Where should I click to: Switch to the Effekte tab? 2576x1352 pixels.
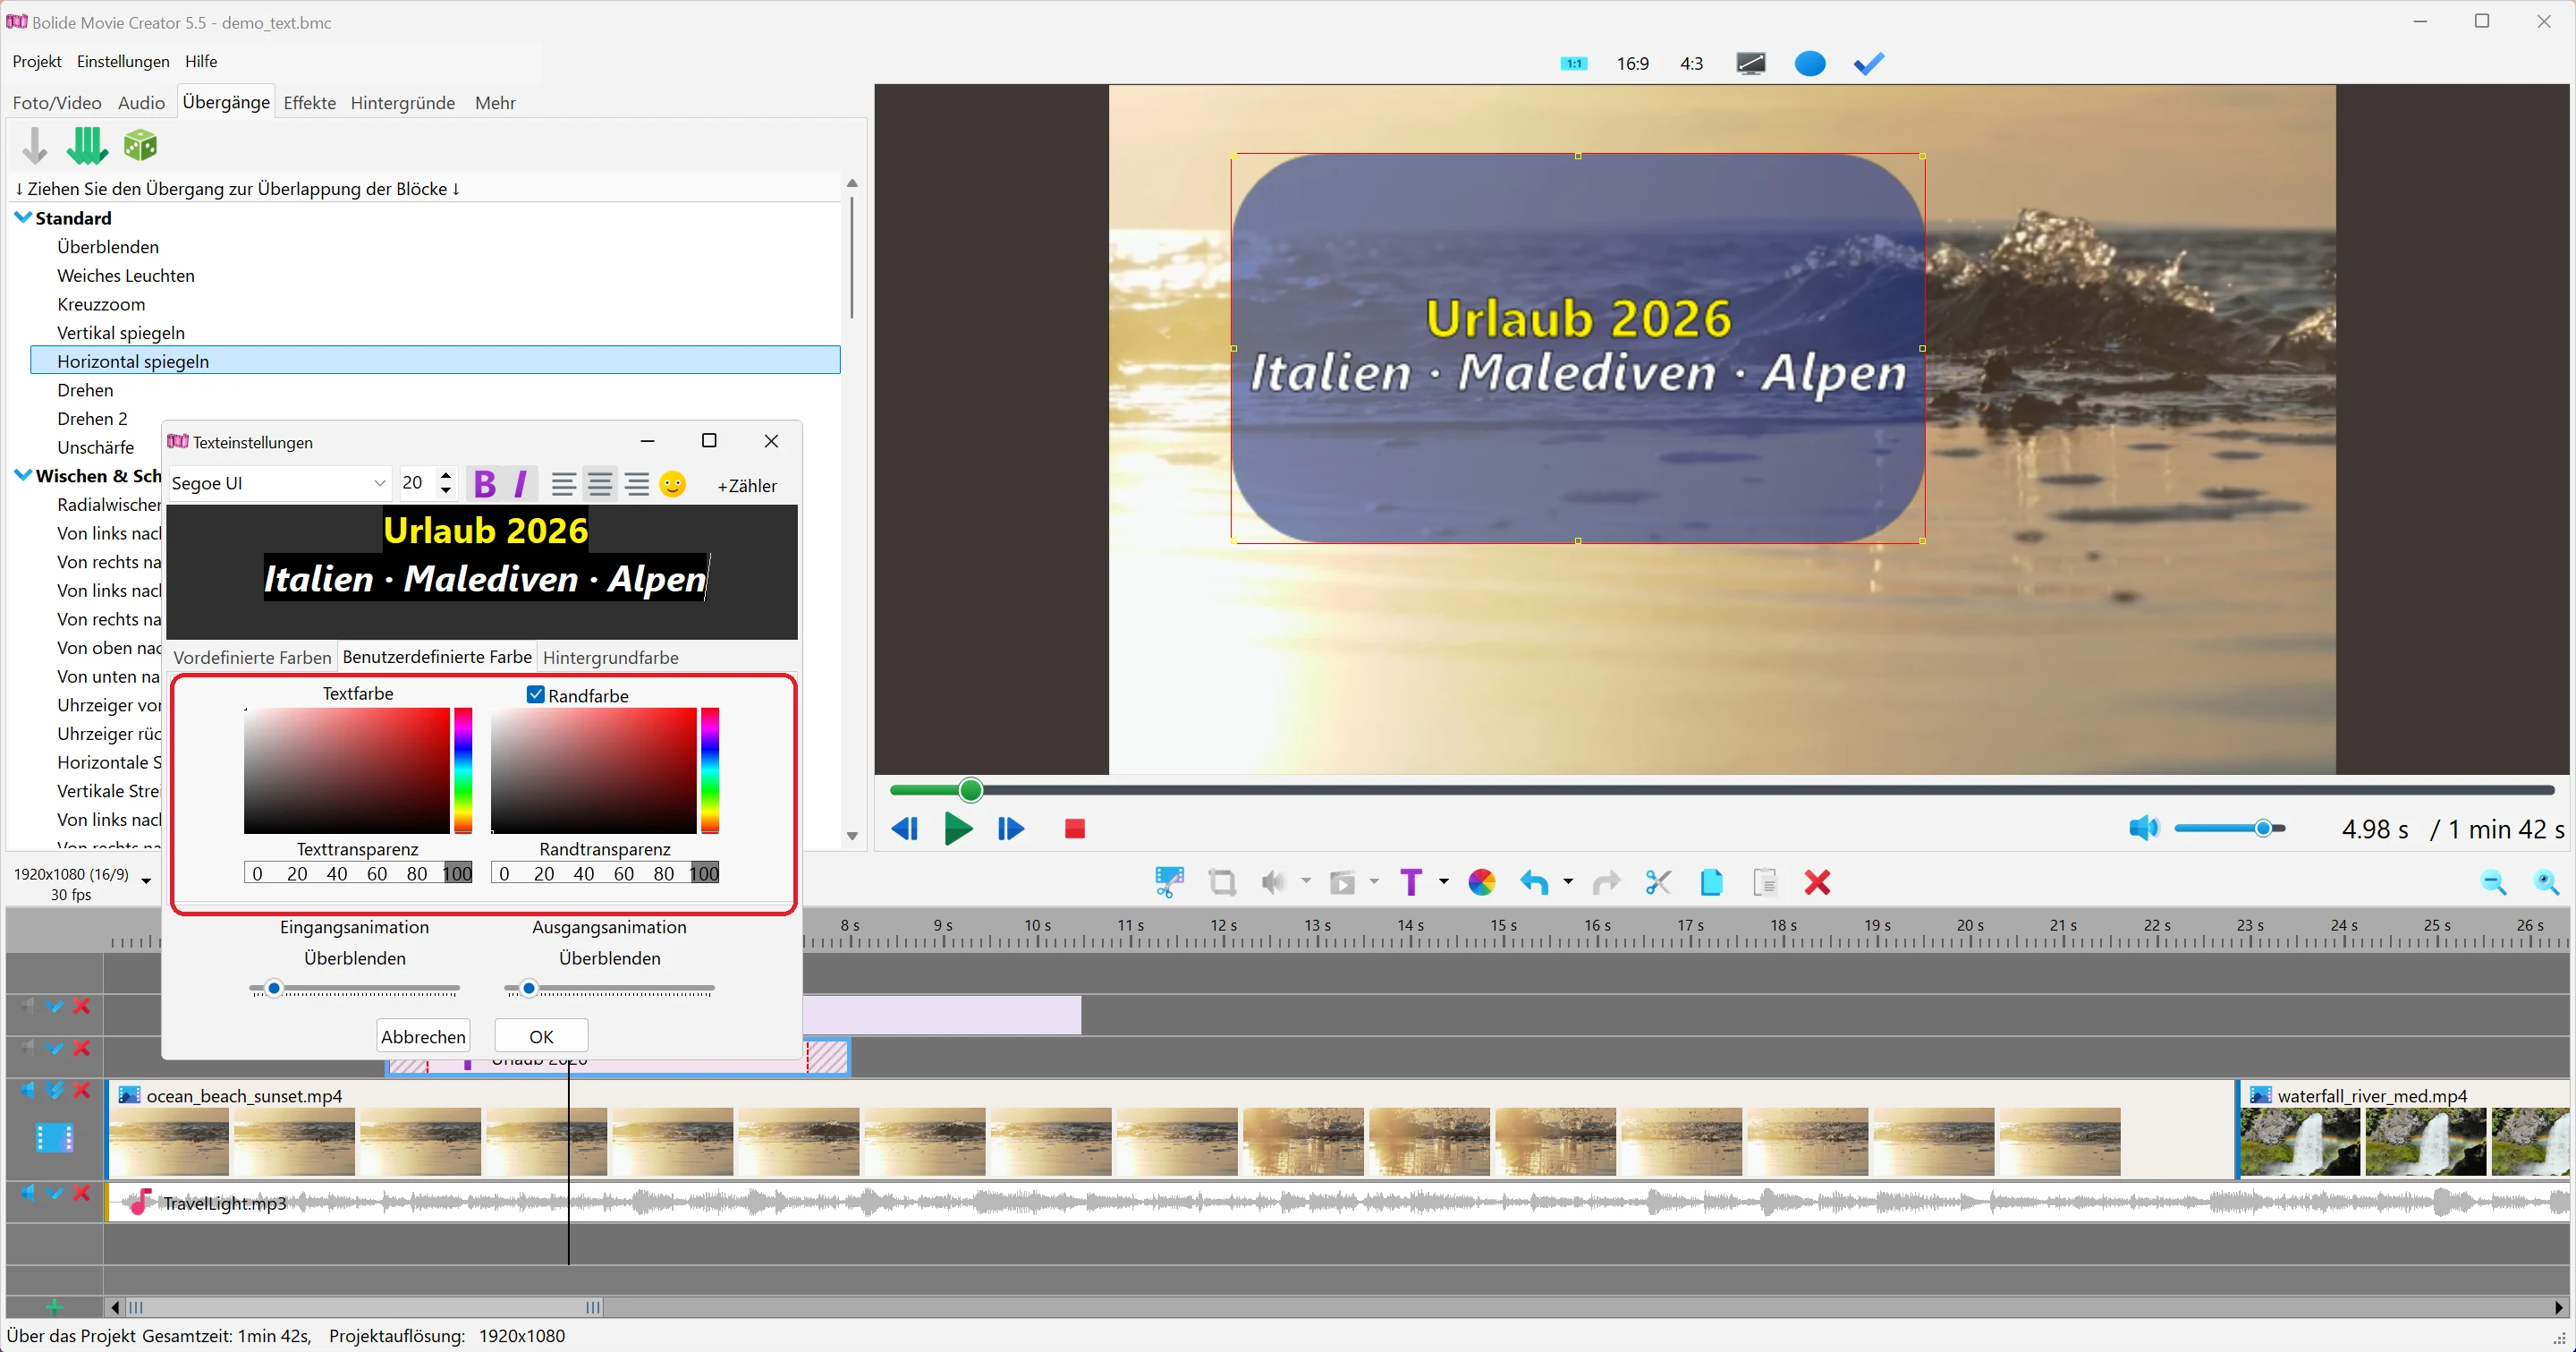309,103
